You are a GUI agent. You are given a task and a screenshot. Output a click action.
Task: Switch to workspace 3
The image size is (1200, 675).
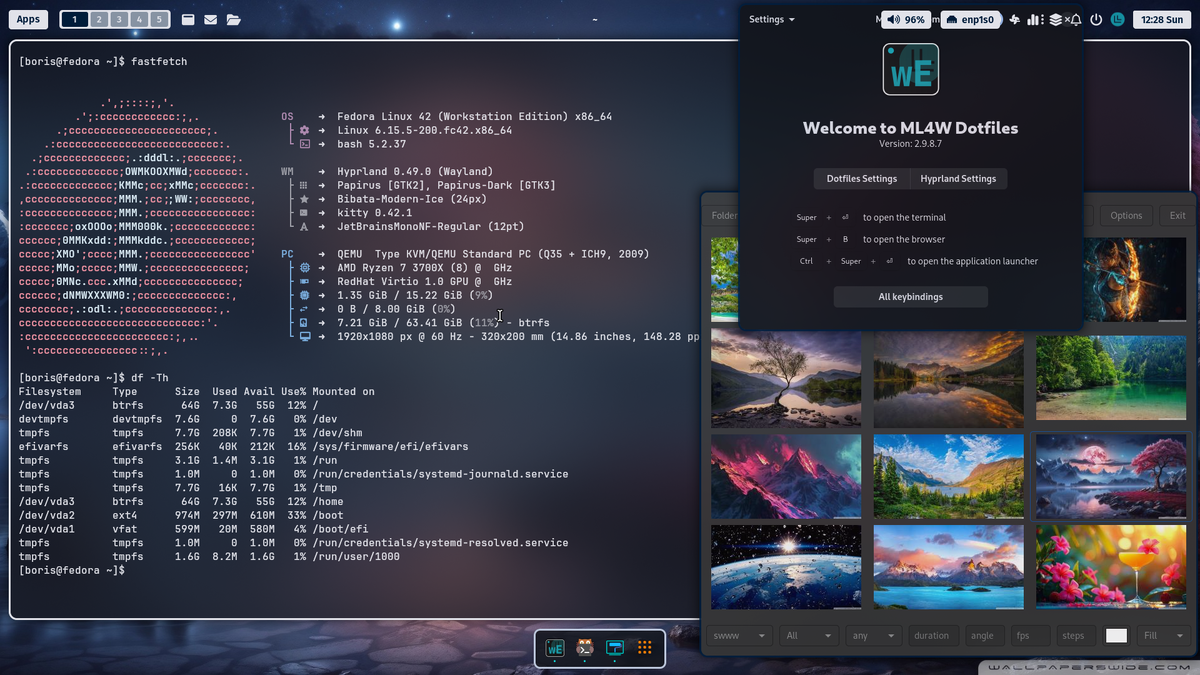[118, 19]
